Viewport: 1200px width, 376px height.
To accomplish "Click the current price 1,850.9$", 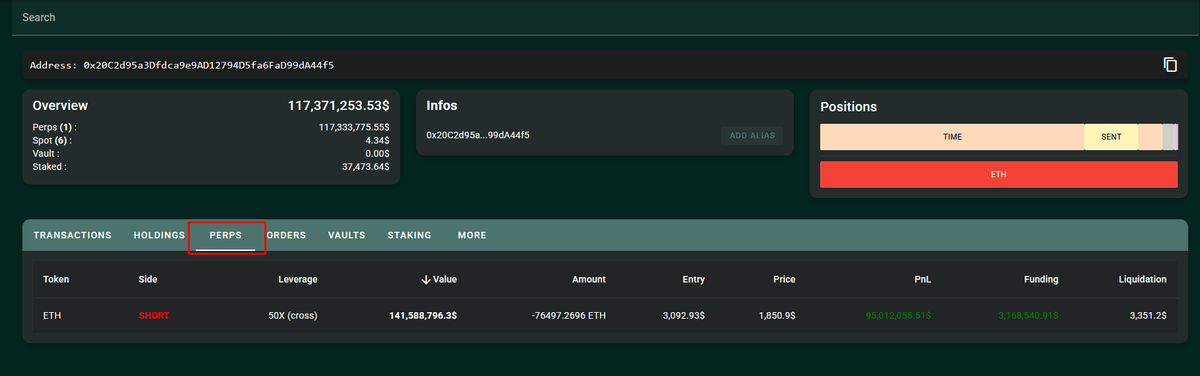I will click(x=777, y=315).
